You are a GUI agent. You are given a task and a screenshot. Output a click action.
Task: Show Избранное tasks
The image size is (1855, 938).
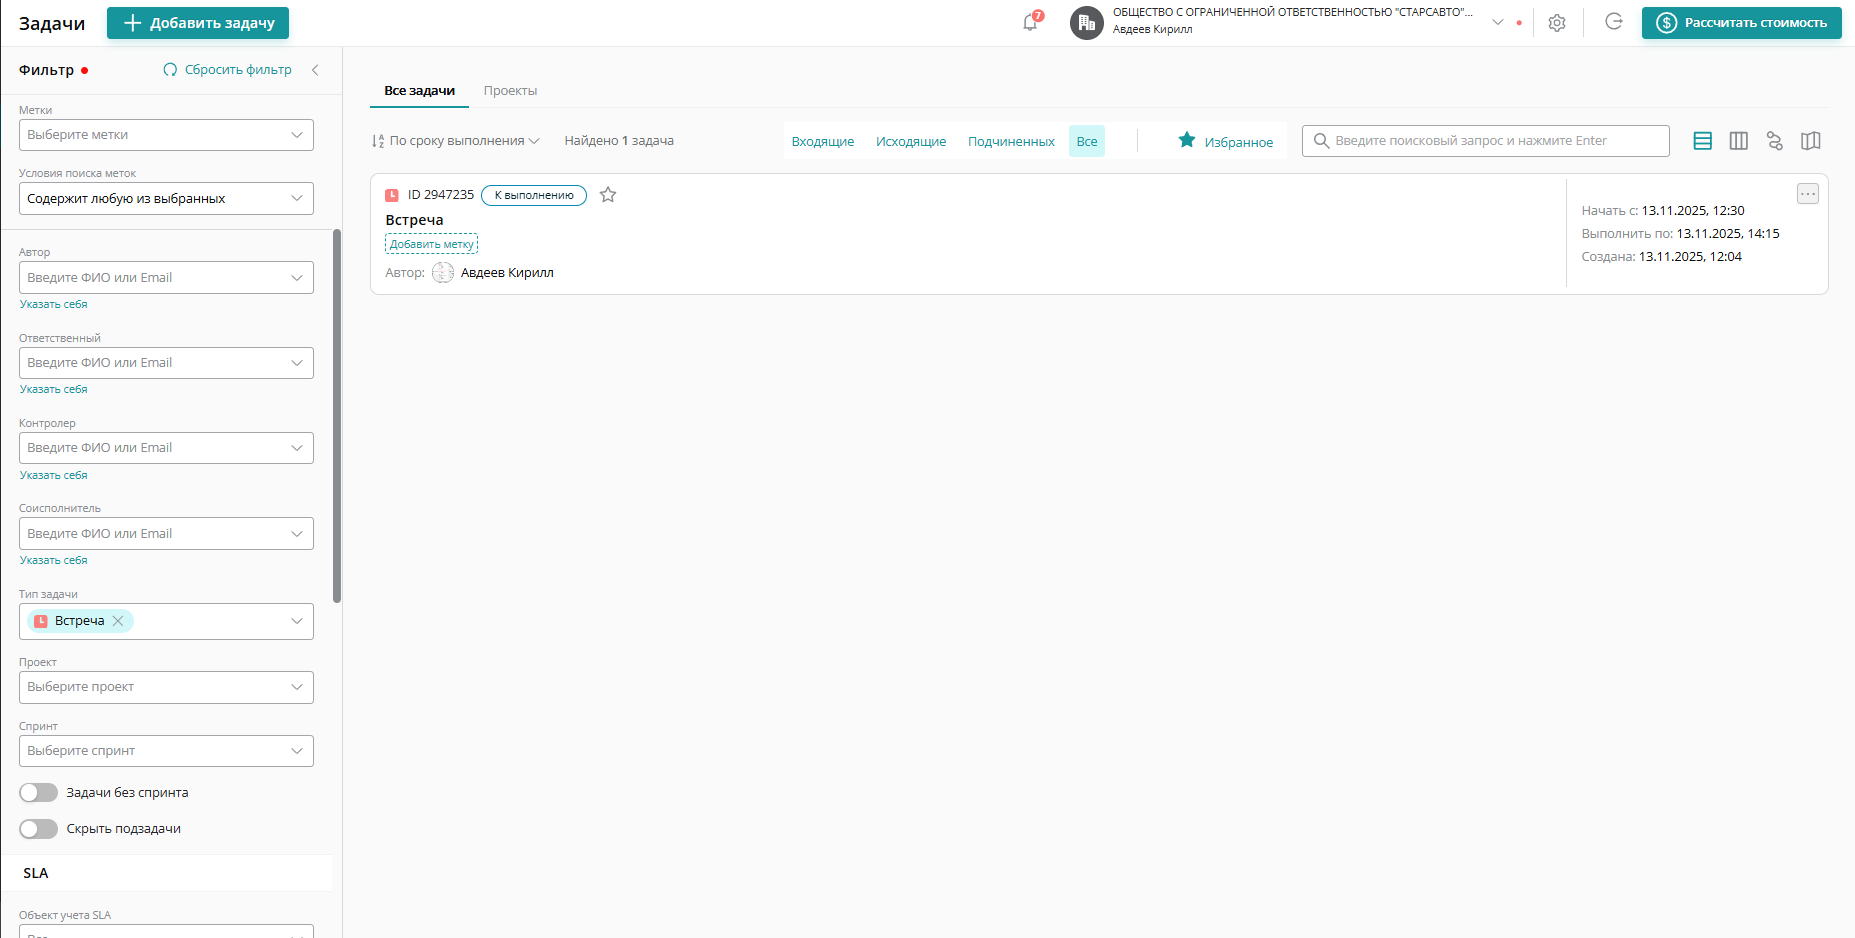pos(1226,142)
